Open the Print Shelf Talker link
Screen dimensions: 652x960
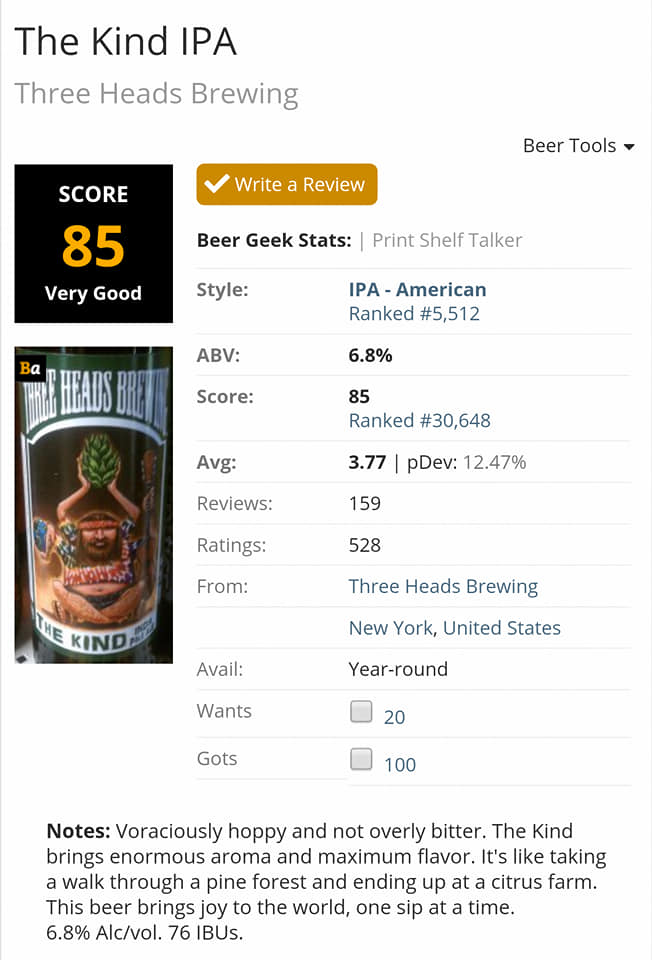click(x=447, y=240)
